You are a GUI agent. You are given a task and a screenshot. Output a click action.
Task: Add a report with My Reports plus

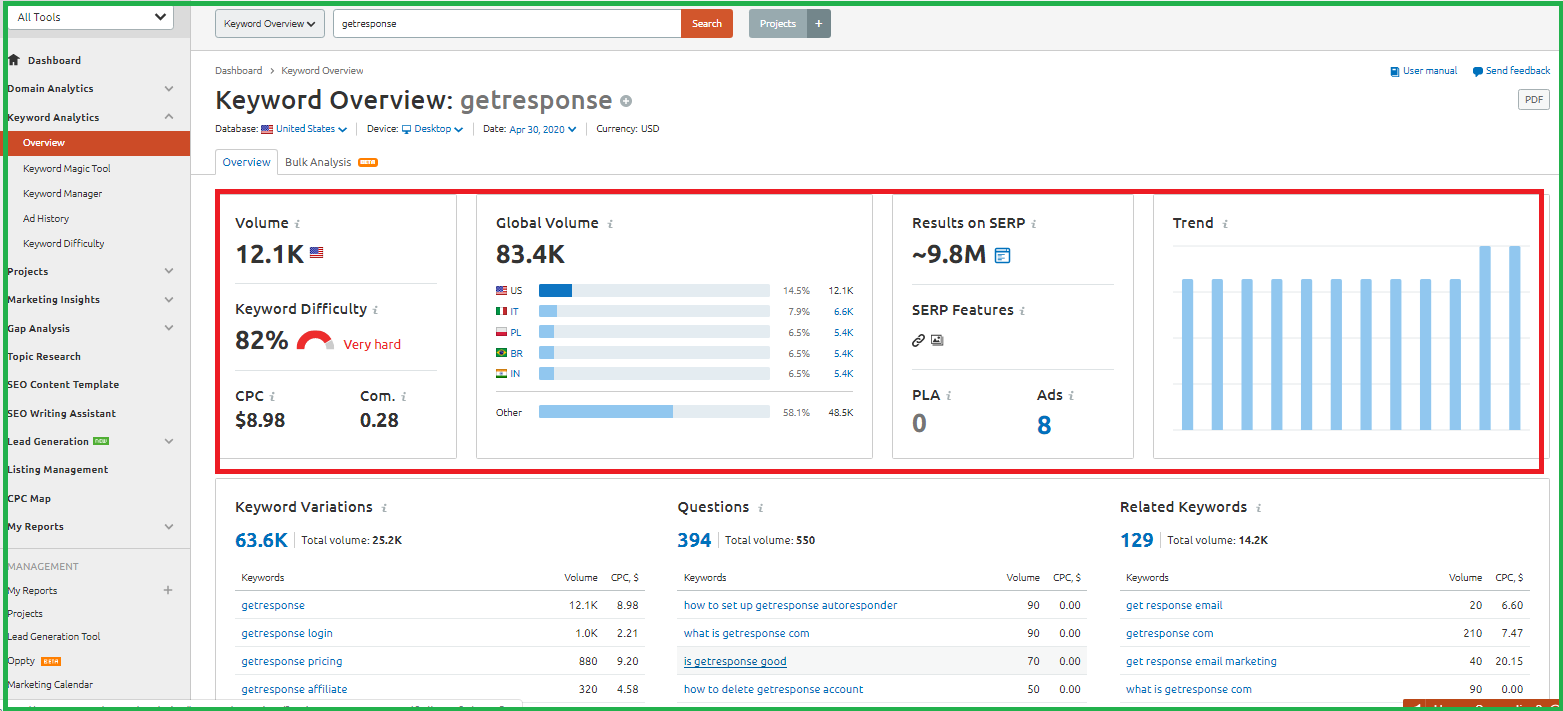click(168, 590)
